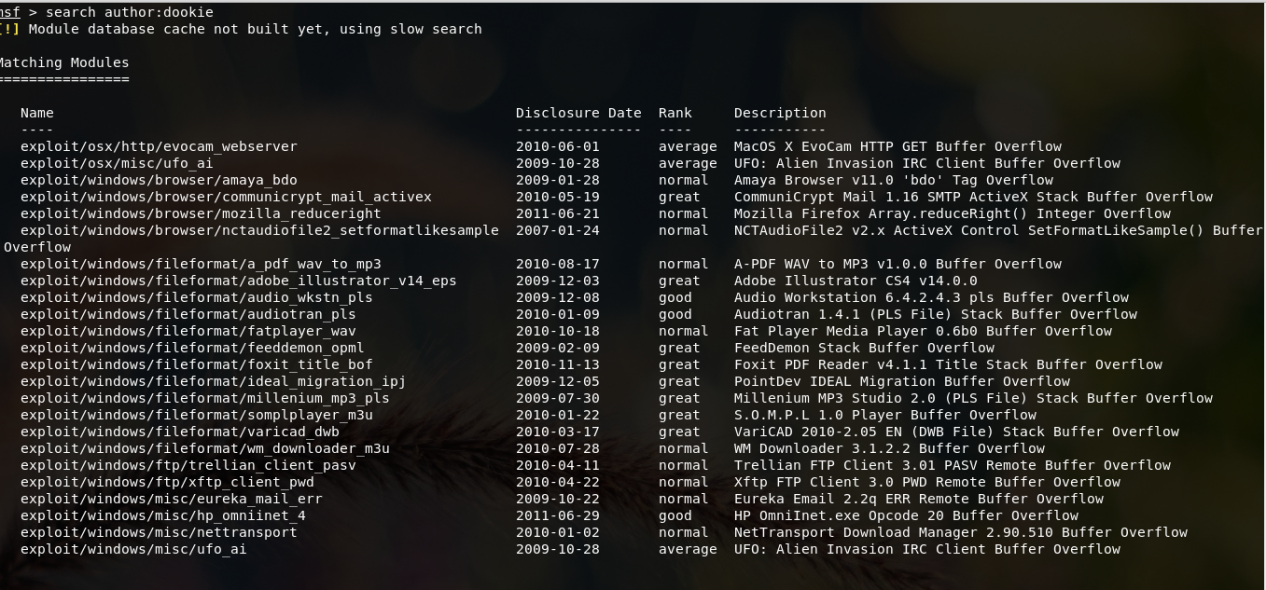Select module exploit/osx/misc/ufo_ai
This screenshot has height=590, width=1266.
click(x=117, y=163)
